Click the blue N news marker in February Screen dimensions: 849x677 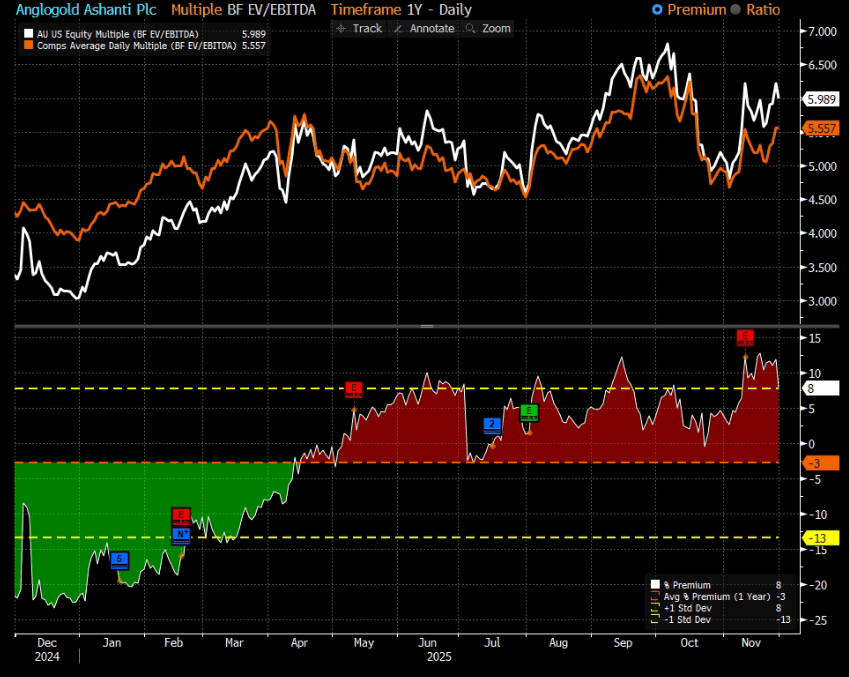tap(181, 534)
